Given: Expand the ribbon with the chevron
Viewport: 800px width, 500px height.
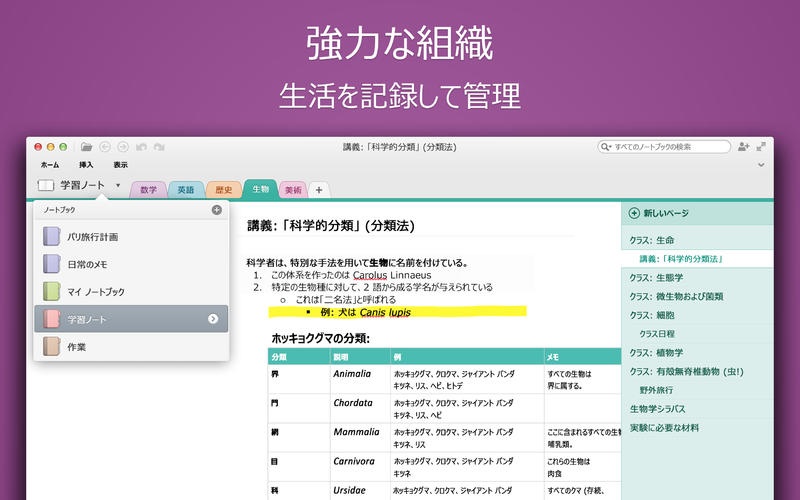Looking at the screenshot, I should (761, 165).
